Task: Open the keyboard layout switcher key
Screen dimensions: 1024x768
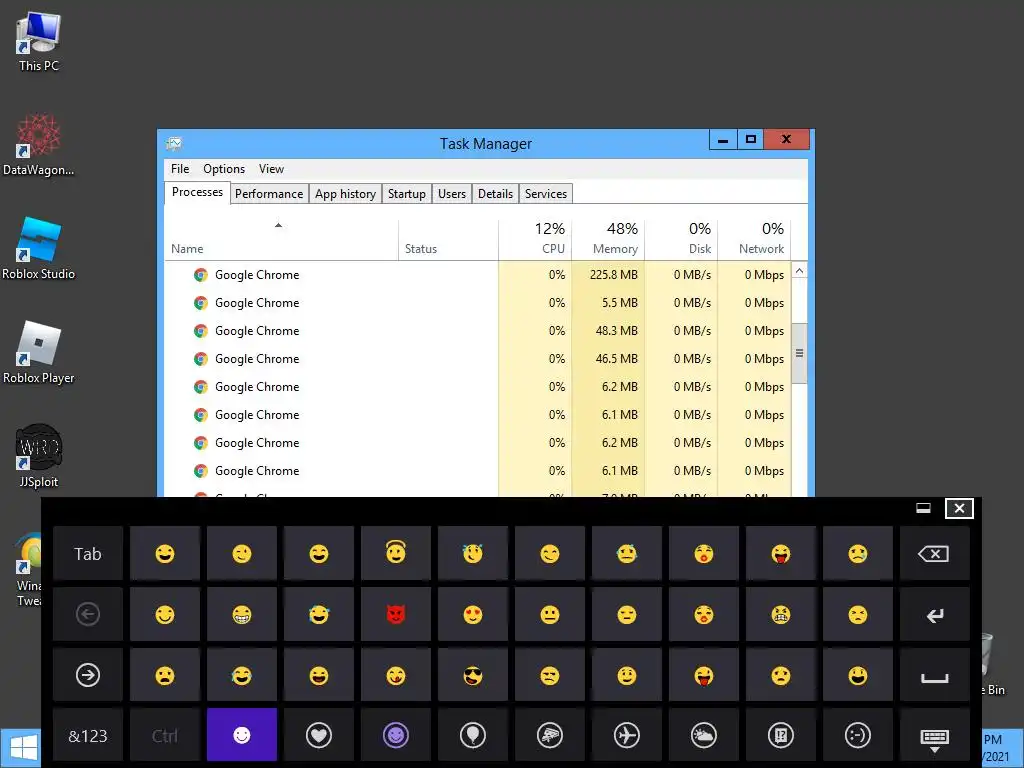Action: pos(935,737)
